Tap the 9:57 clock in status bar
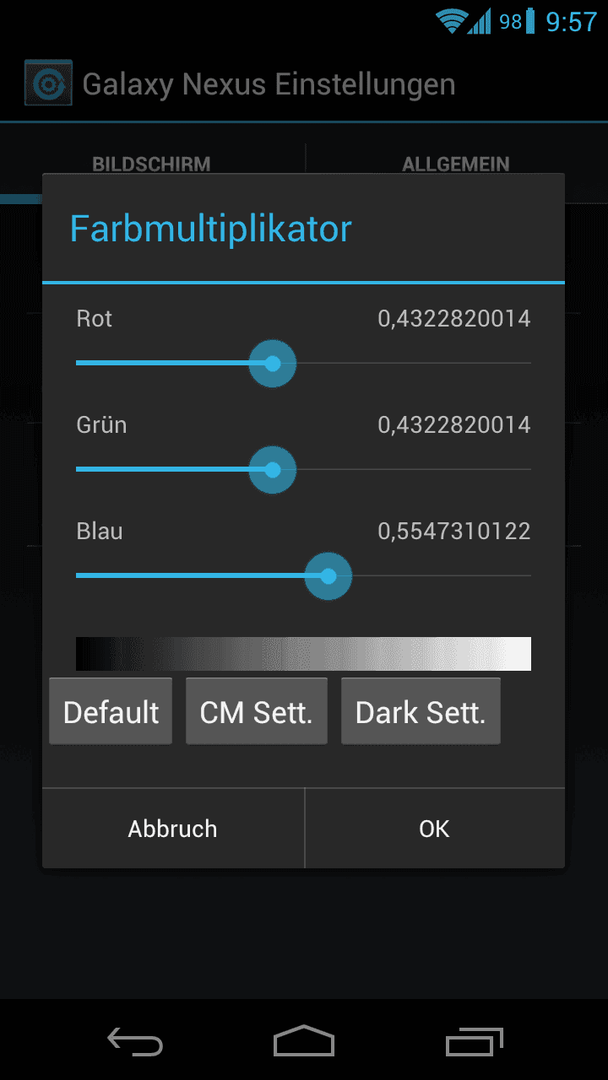Screen dimensions: 608x1080 [571, 22]
